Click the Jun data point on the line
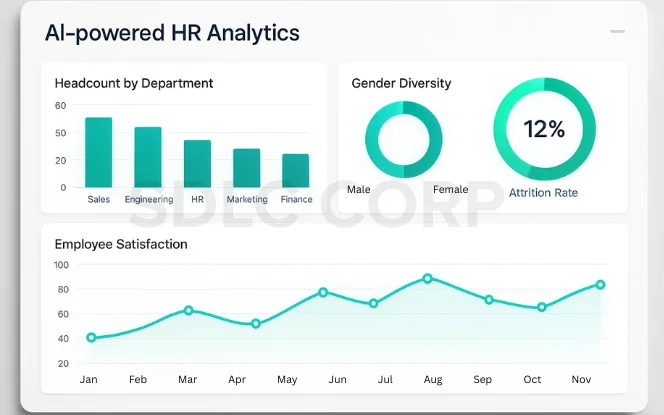Image resolution: width=664 pixels, height=415 pixels. (x=323, y=292)
